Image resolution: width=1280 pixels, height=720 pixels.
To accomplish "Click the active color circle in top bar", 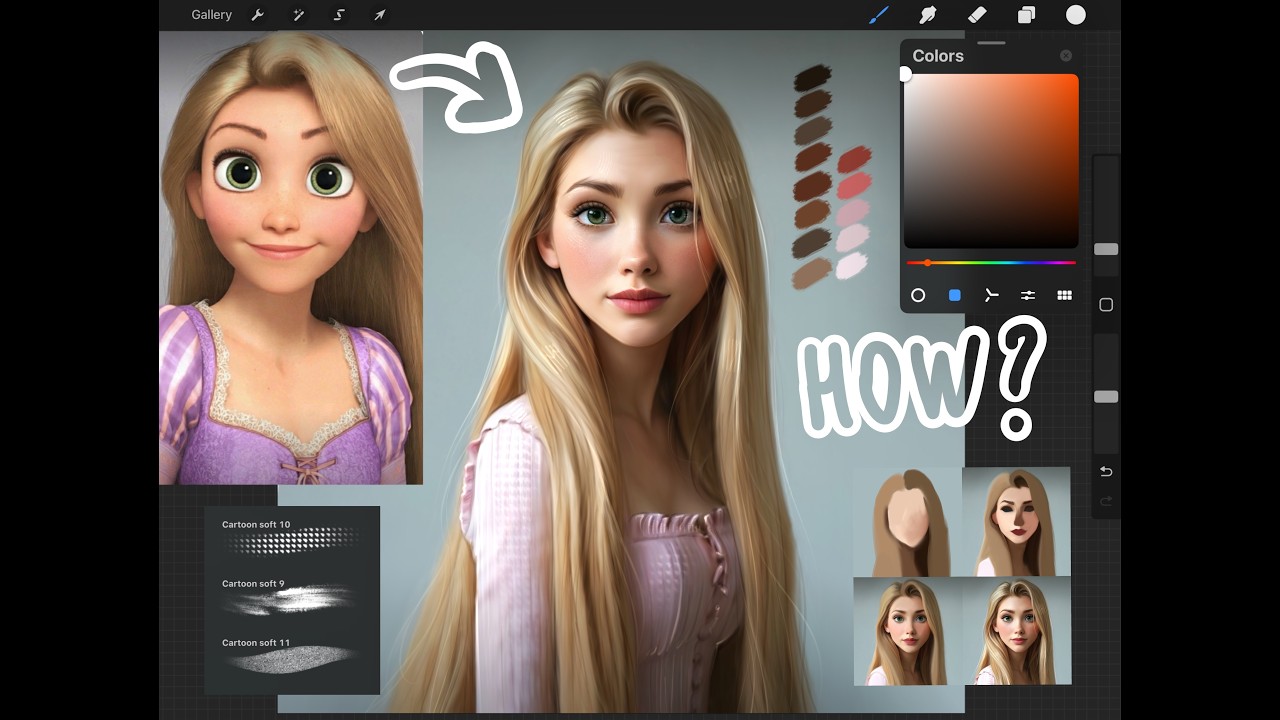I will pyautogui.click(x=1076, y=15).
